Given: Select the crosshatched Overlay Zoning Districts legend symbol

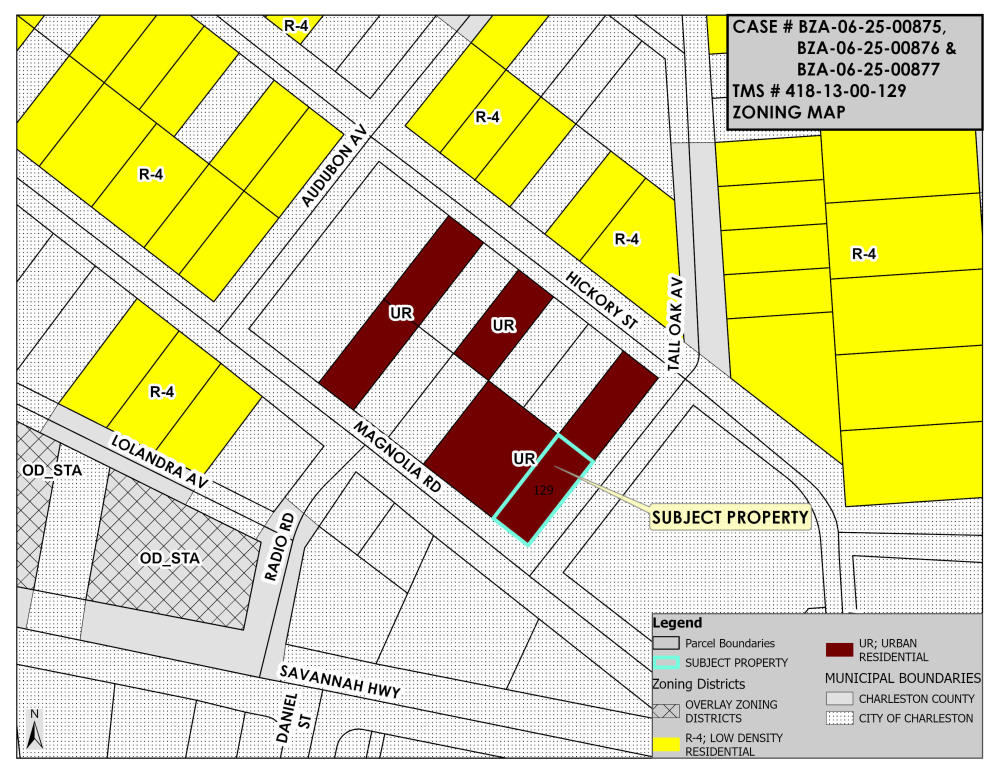Looking at the screenshot, I should [x=666, y=710].
